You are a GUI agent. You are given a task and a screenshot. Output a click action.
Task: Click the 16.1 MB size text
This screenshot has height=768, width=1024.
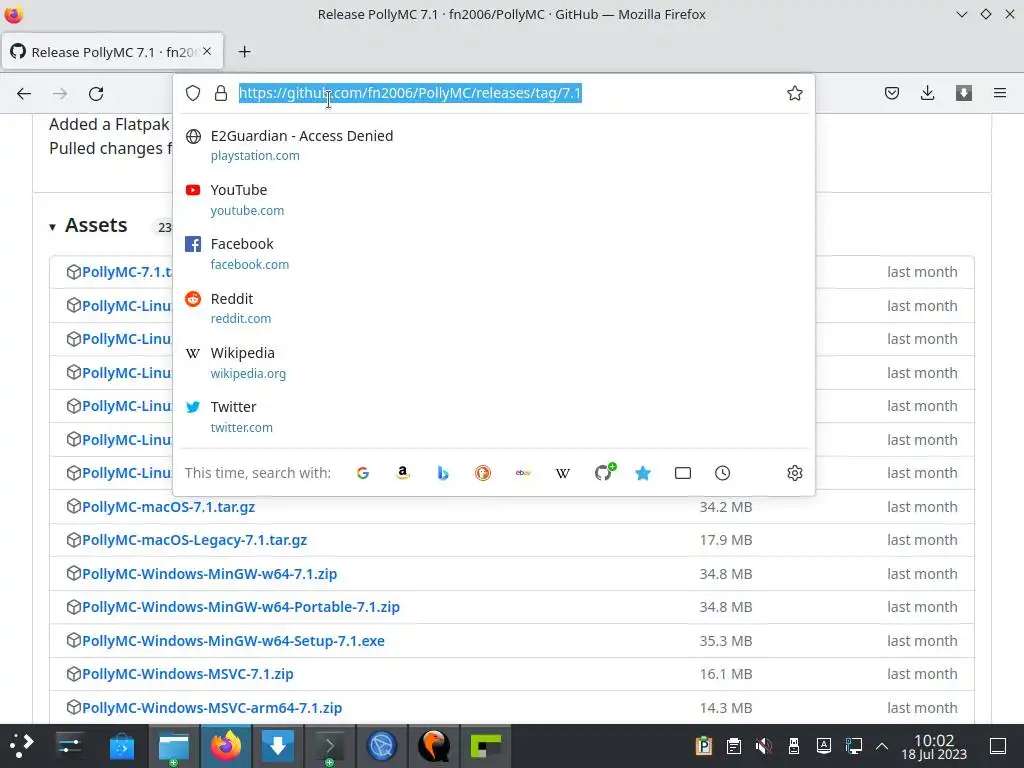pos(726,674)
